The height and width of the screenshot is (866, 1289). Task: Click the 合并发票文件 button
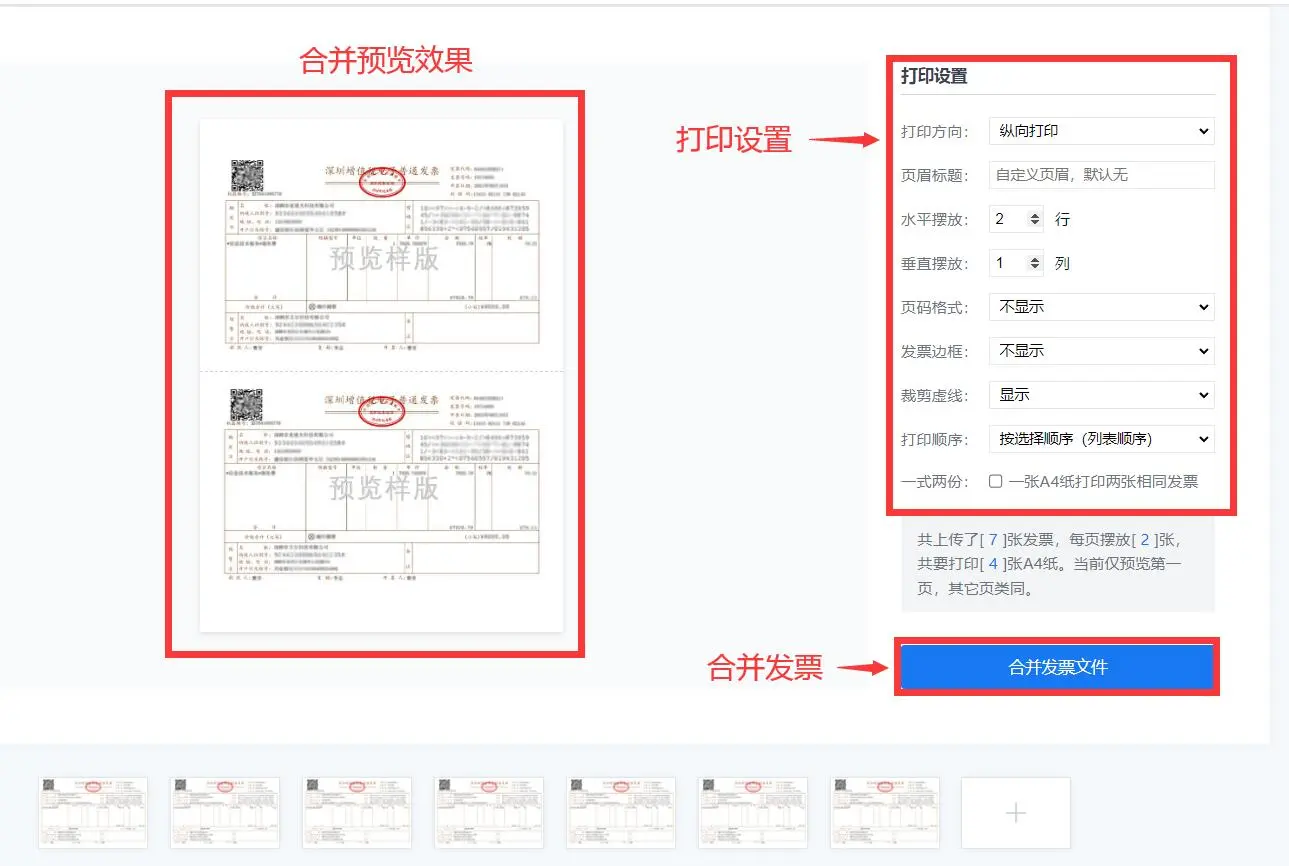(x=1057, y=667)
